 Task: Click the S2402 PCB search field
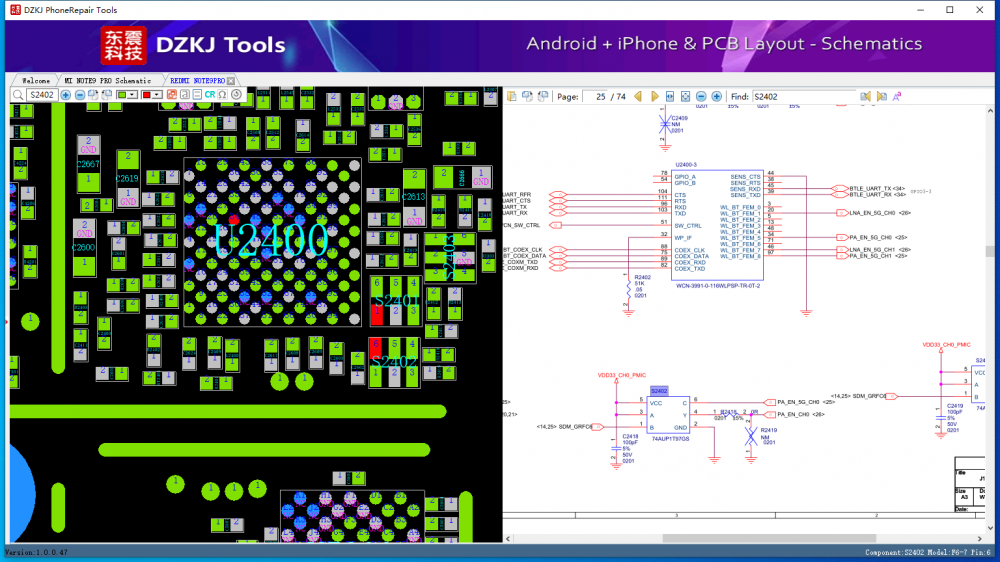pos(43,95)
